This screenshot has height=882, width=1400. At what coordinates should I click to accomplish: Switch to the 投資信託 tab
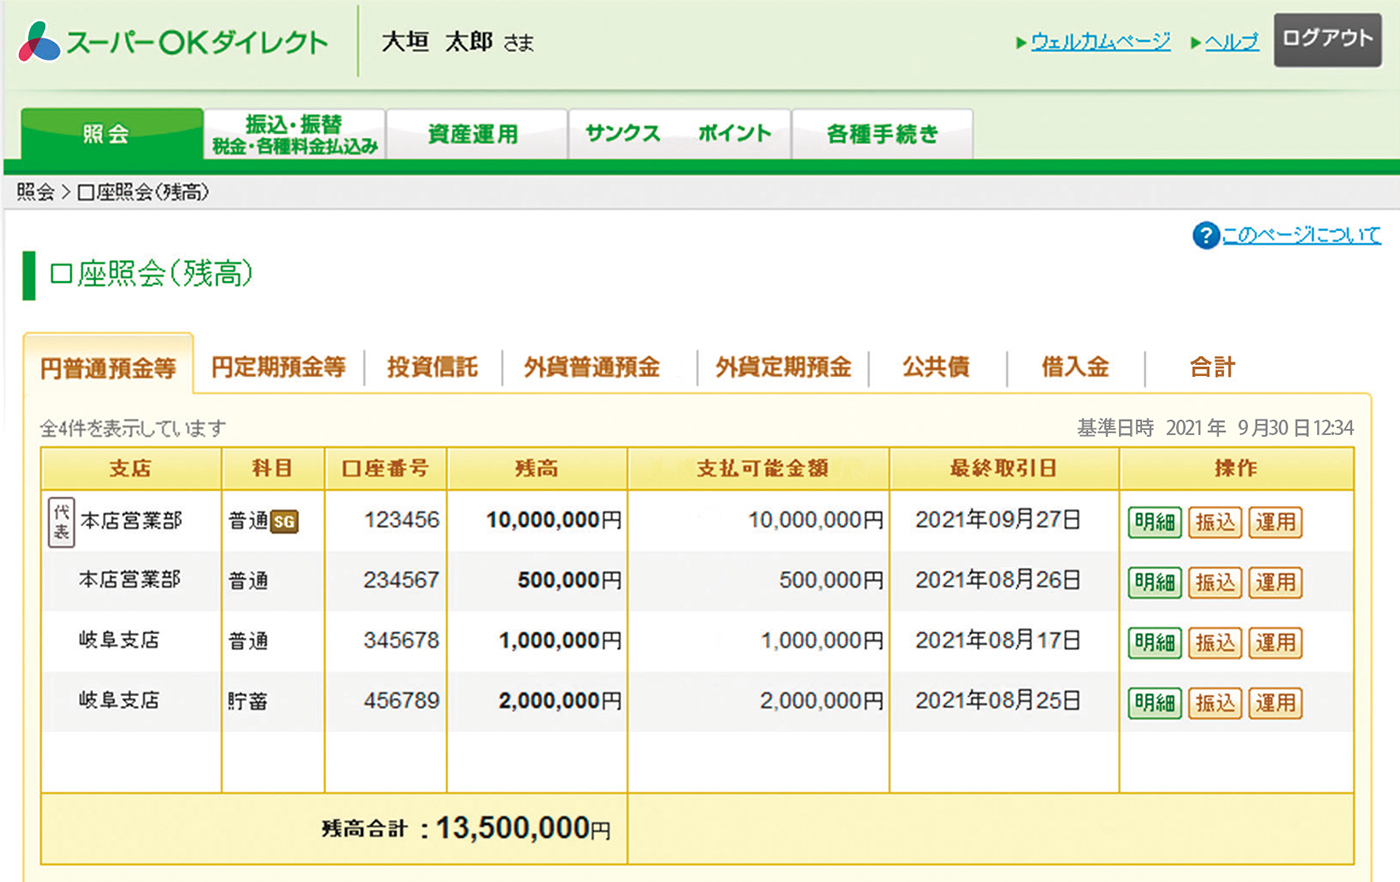[432, 367]
